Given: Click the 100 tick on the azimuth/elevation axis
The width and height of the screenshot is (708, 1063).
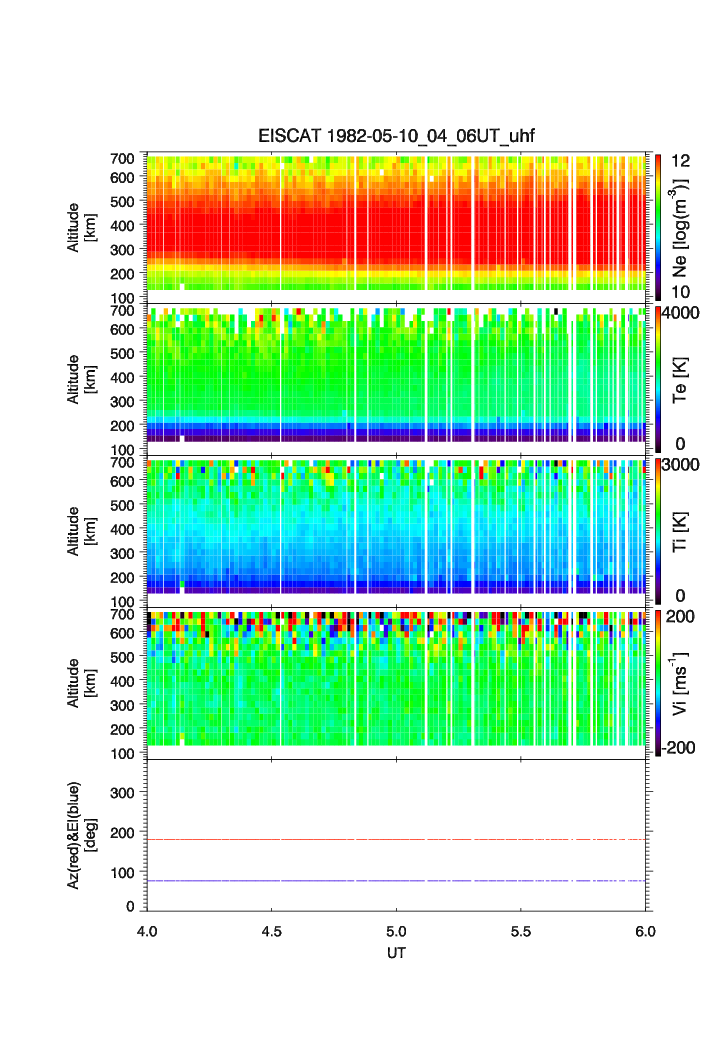Looking at the screenshot, I should coord(122,873).
